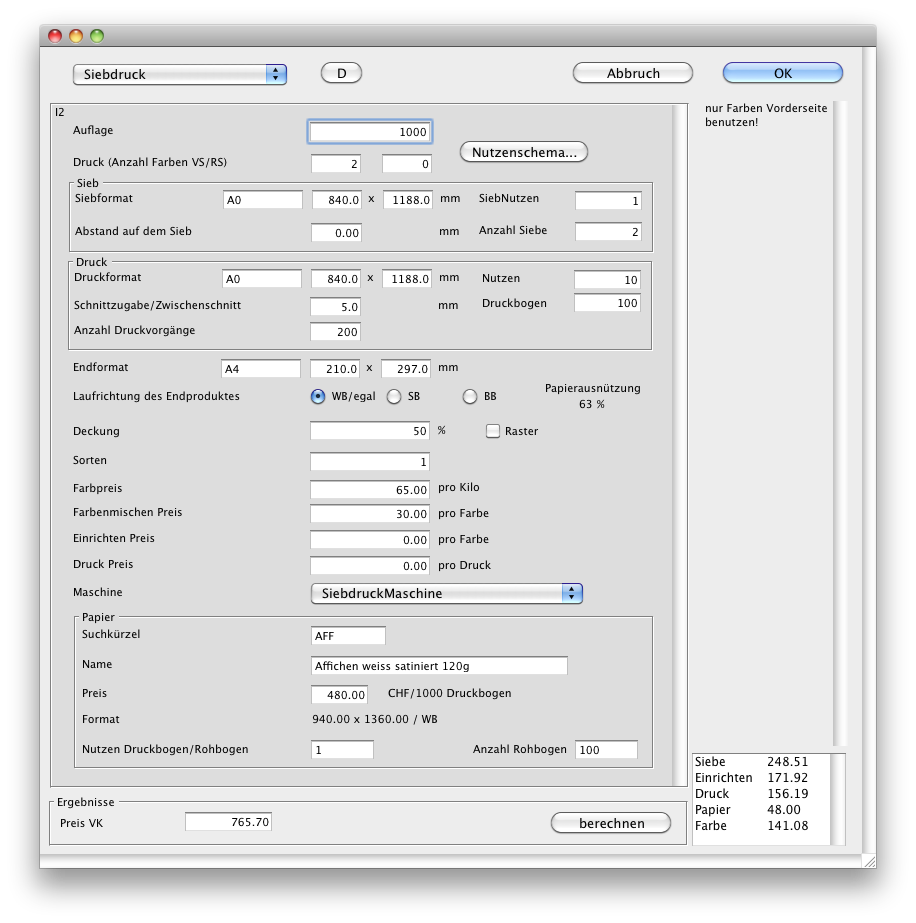The image size is (916, 923).
Task: Click the small D button
Action: (341, 73)
